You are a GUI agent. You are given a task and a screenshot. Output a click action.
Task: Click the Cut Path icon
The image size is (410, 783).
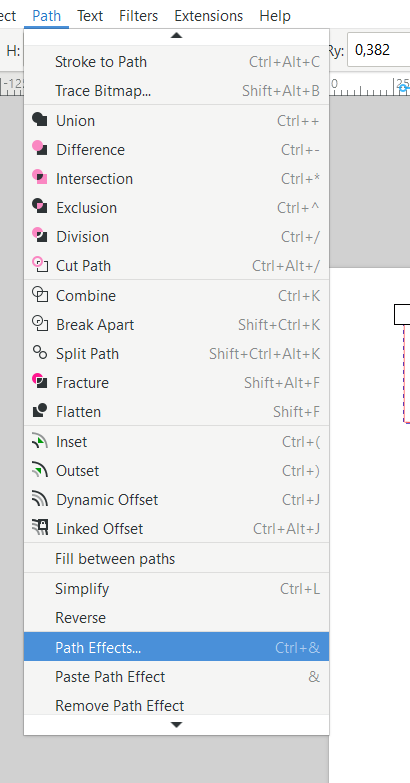pos(39,265)
